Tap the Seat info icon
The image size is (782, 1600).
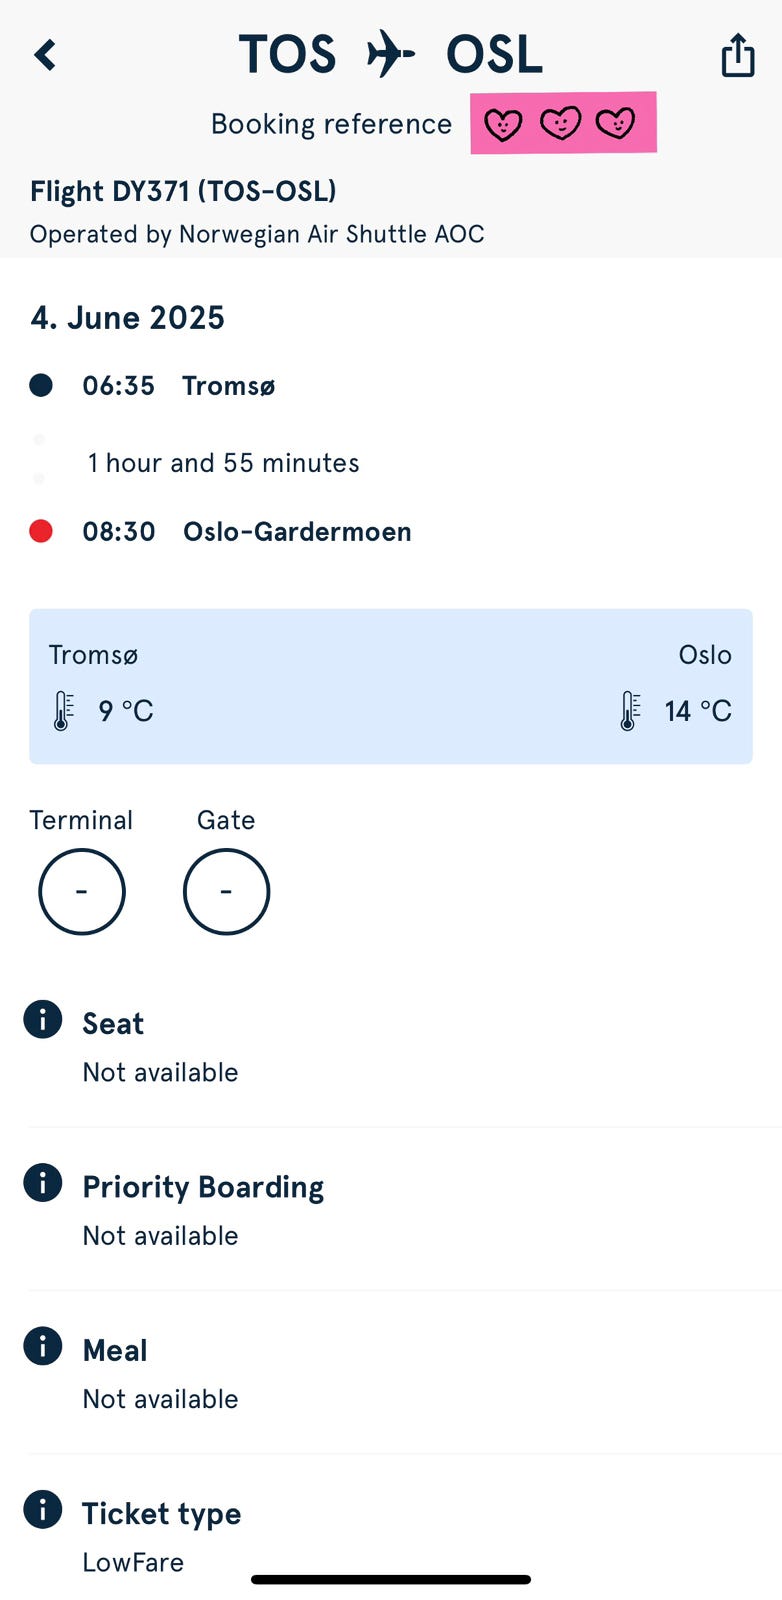pyautogui.click(x=43, y=1020)
